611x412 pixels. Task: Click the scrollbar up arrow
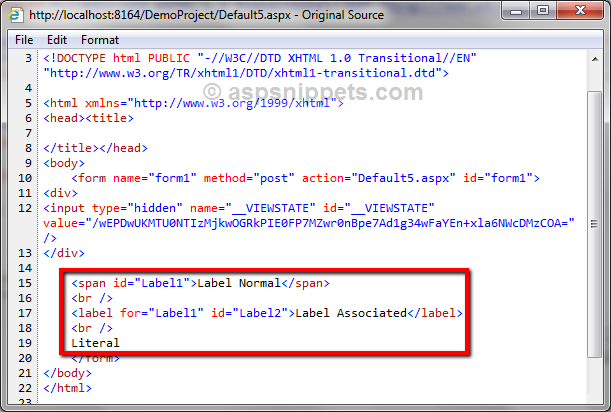(595, 59)
